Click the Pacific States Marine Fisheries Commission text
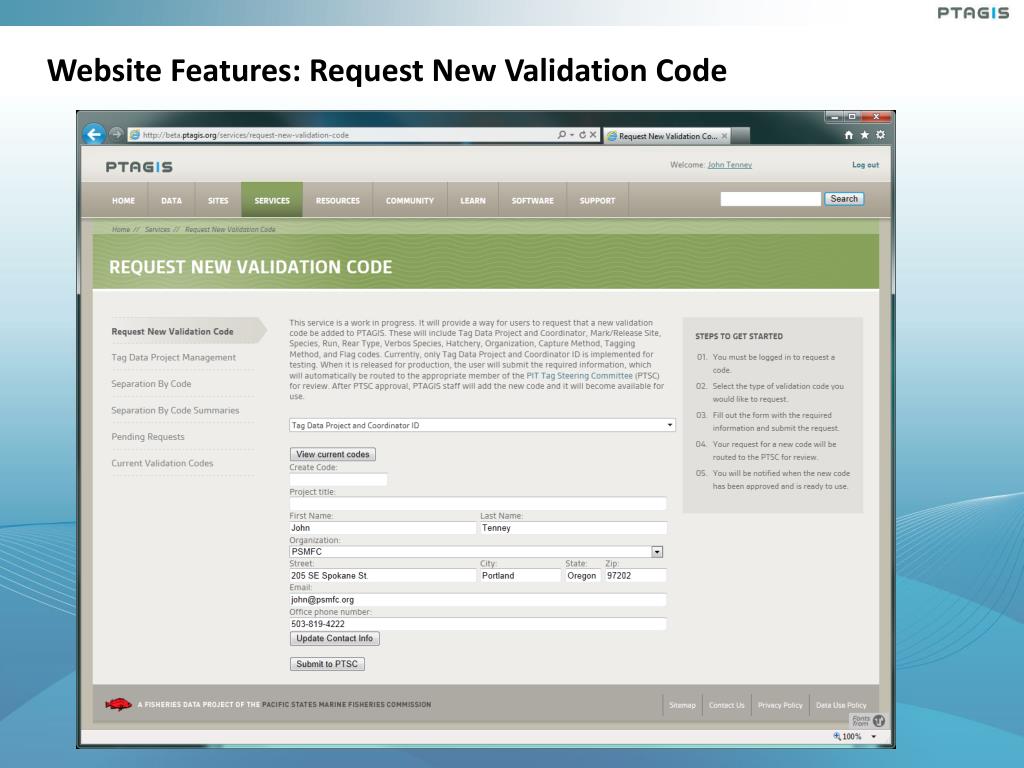Viewport: 1024px width, 768px height. tap(346, 705)
